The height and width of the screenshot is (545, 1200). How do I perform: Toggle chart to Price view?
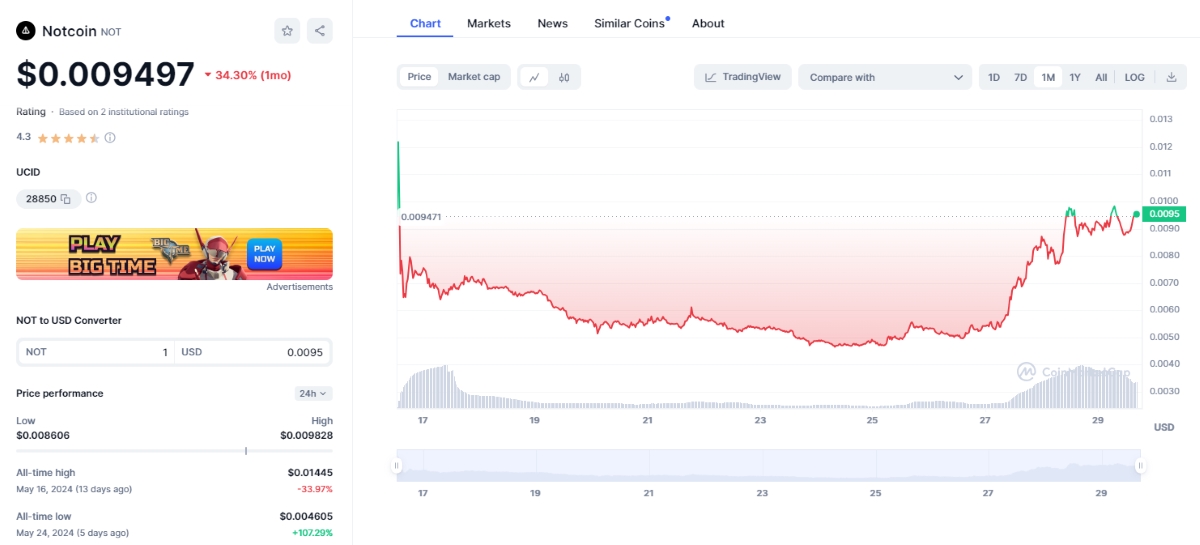pyautogui.click(x=419, y=77)
